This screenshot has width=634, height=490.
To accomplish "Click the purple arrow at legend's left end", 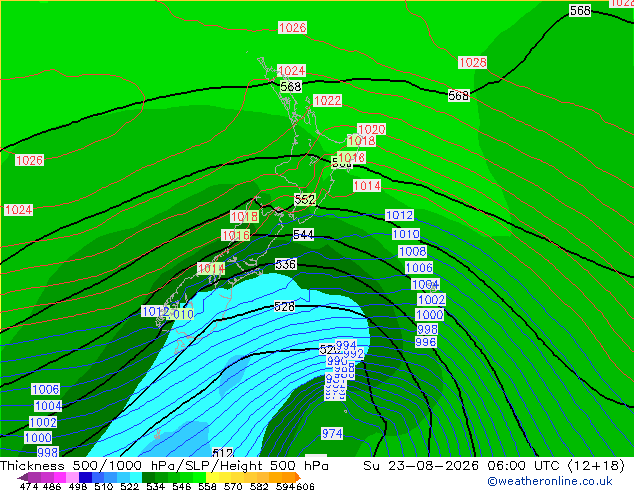I will click(x=23, y=477).
